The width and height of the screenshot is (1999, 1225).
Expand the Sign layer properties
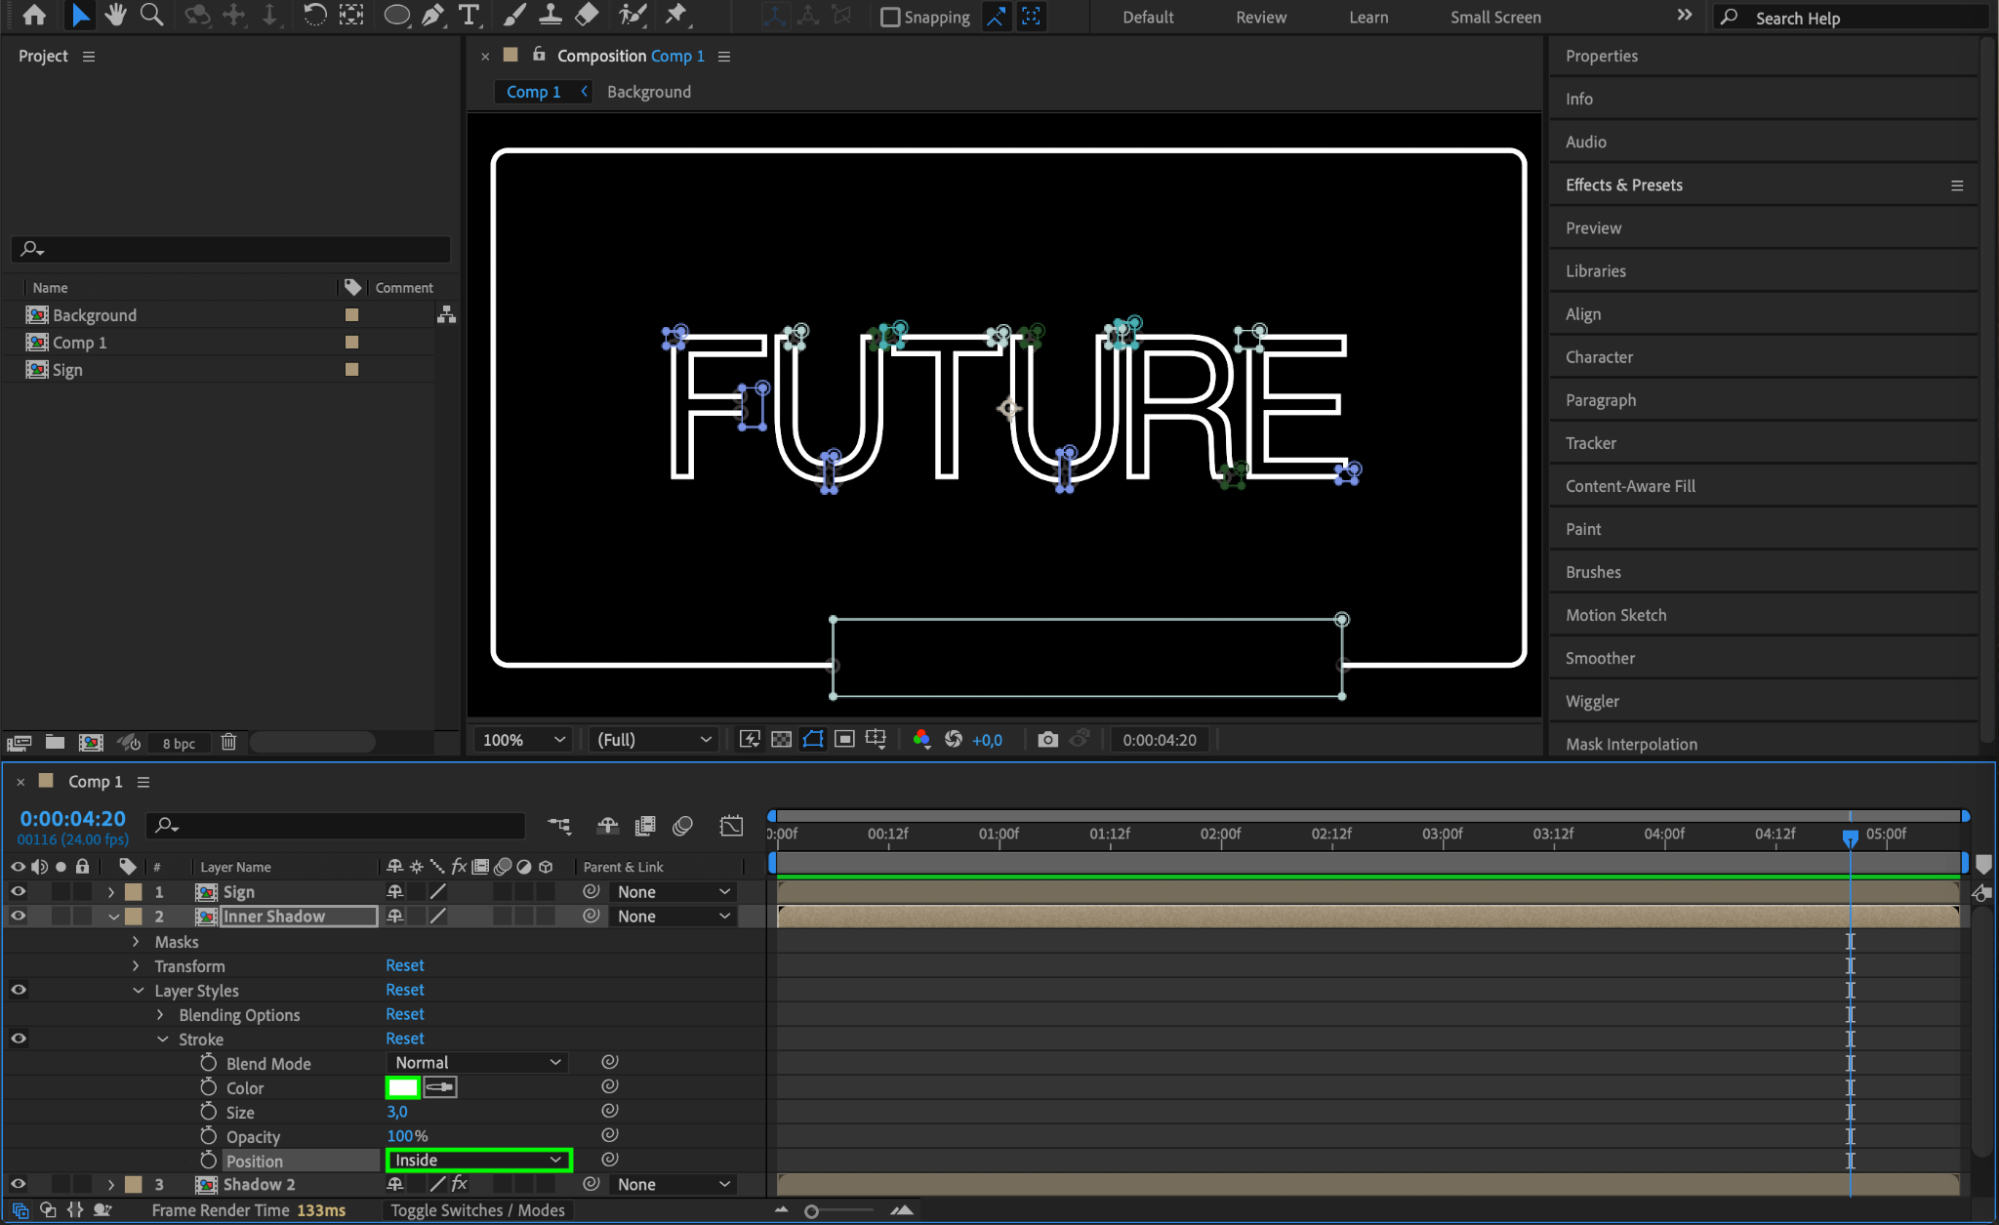tap(111, 892)
